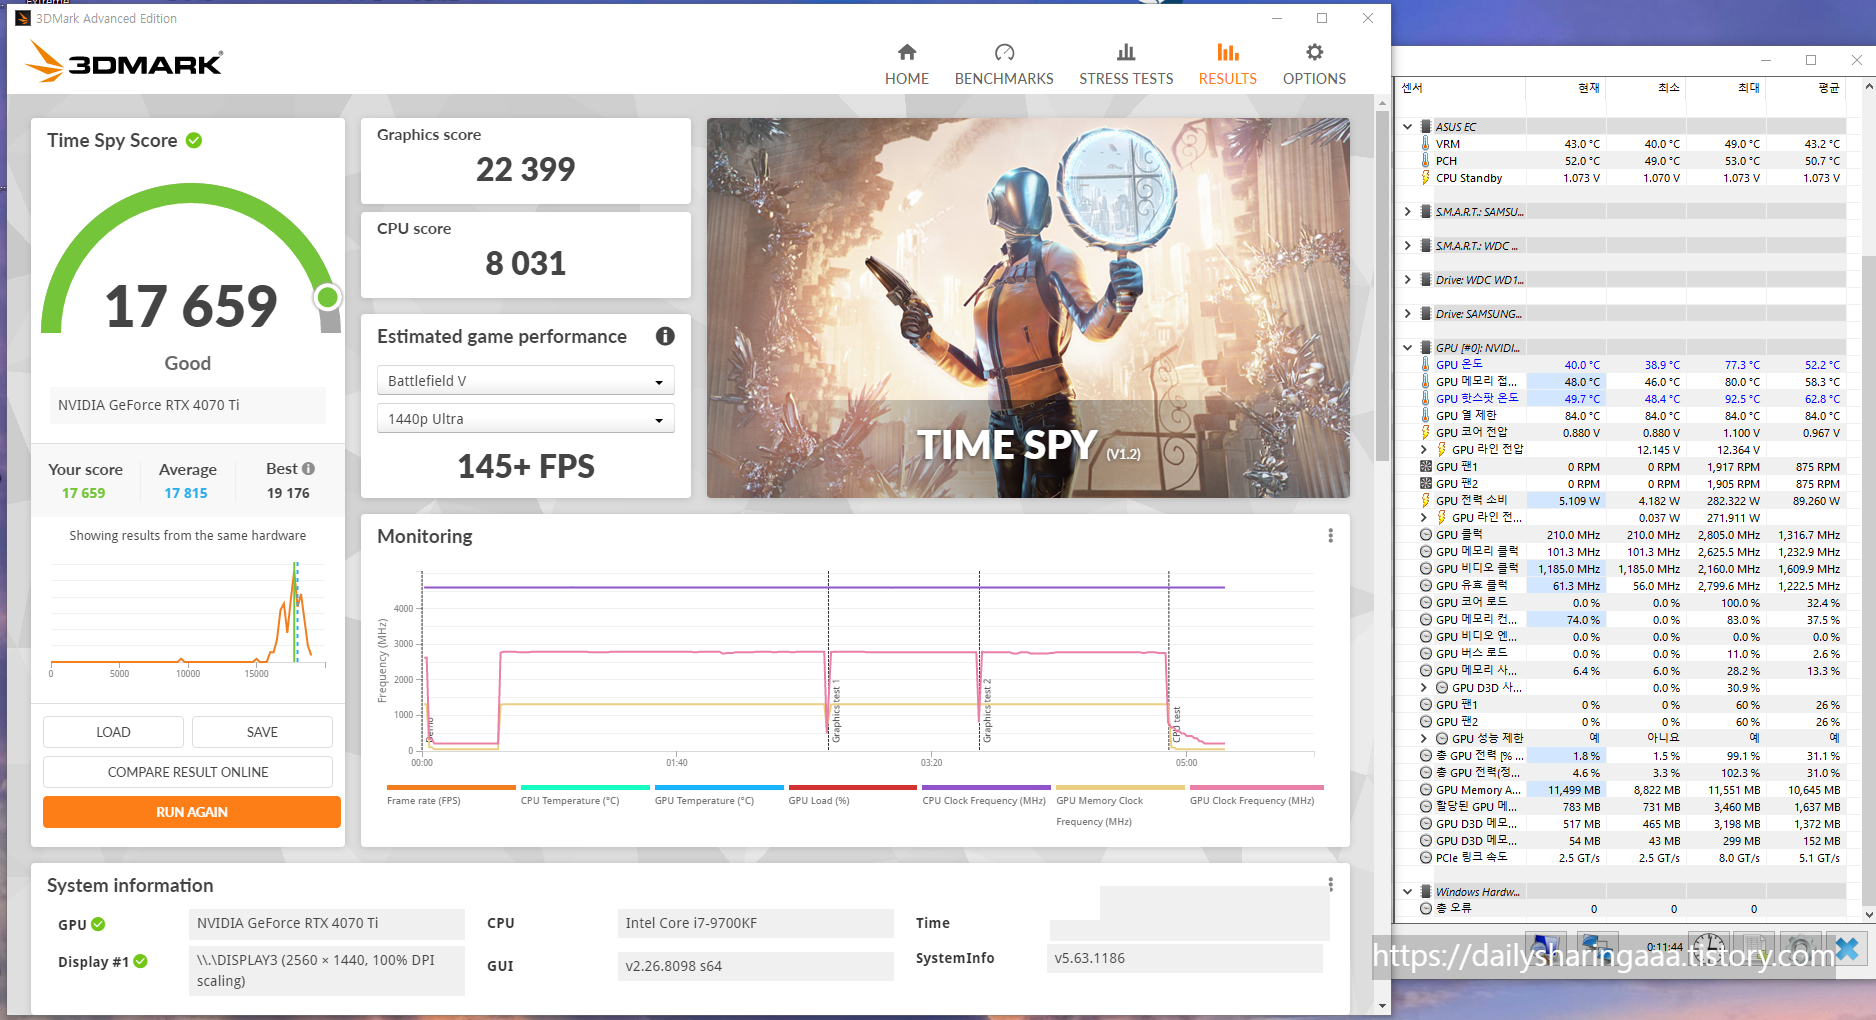The image size is (1876, 1020).
Task: Click the yellow GPU Memory Clock legend swatch
Action: tap(1120, 788)
